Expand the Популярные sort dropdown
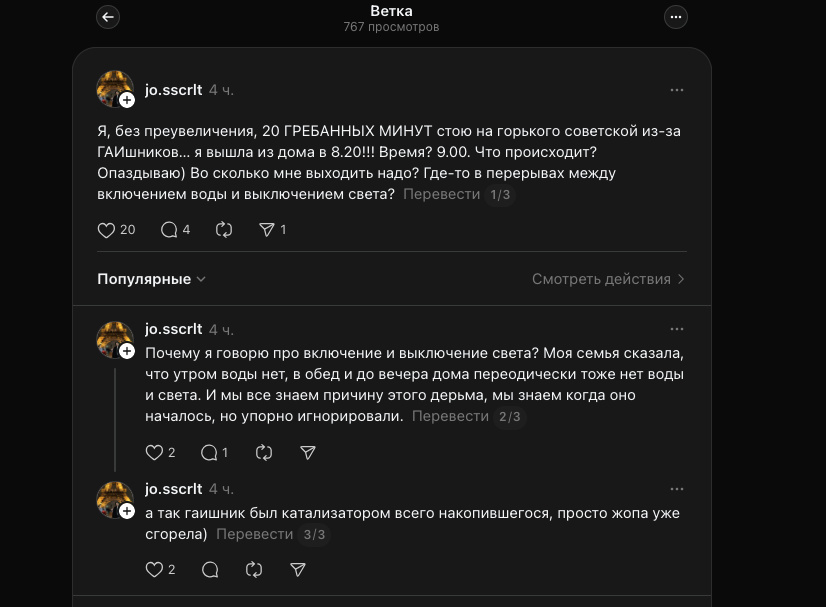 (x=151, y=279)
